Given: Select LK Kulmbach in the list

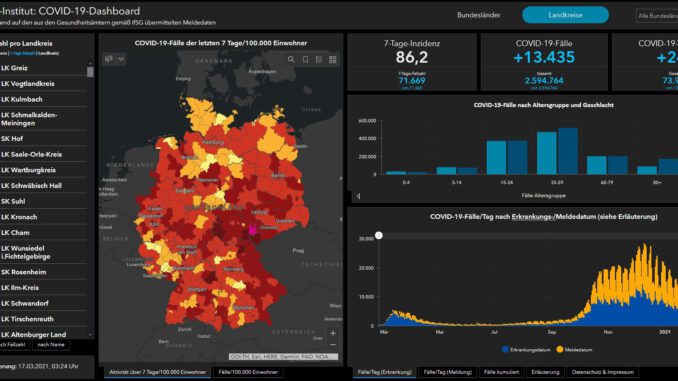Looking at the screenshot, I should click(x=43, y=99).
